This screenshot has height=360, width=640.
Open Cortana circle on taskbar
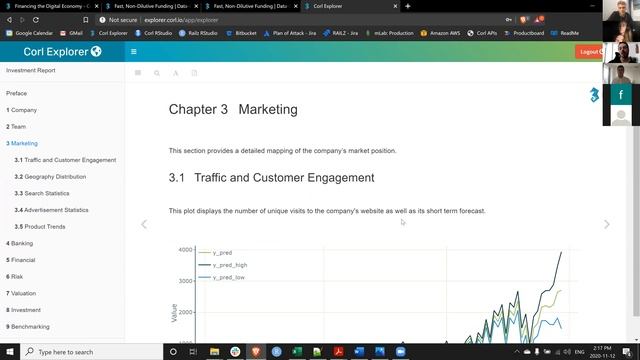click(173, 352)
